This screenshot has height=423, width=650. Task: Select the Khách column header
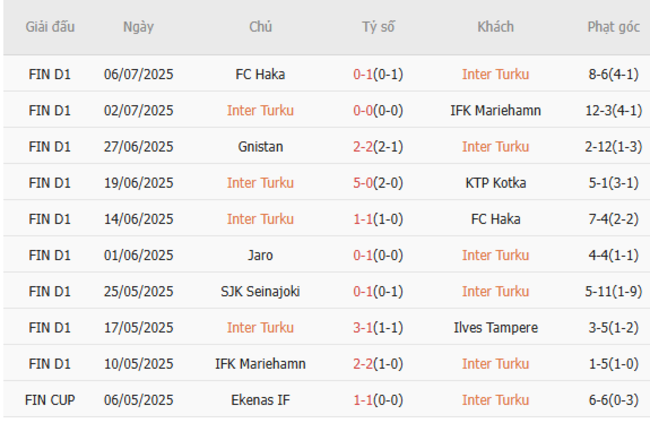496,27
